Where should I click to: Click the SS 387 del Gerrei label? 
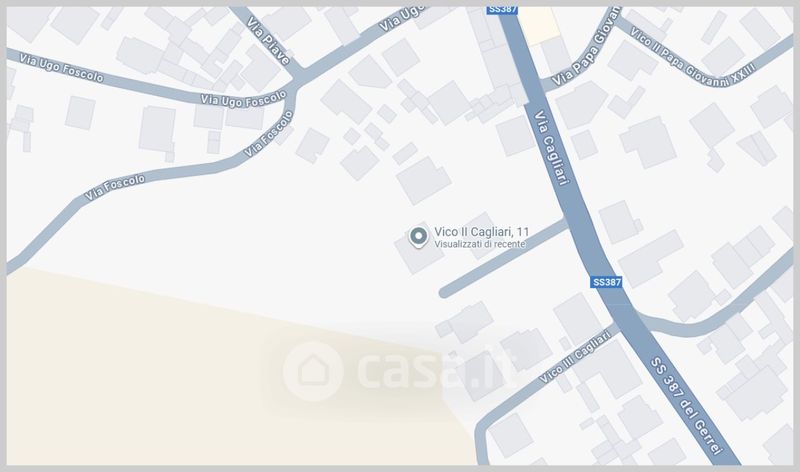687,406
